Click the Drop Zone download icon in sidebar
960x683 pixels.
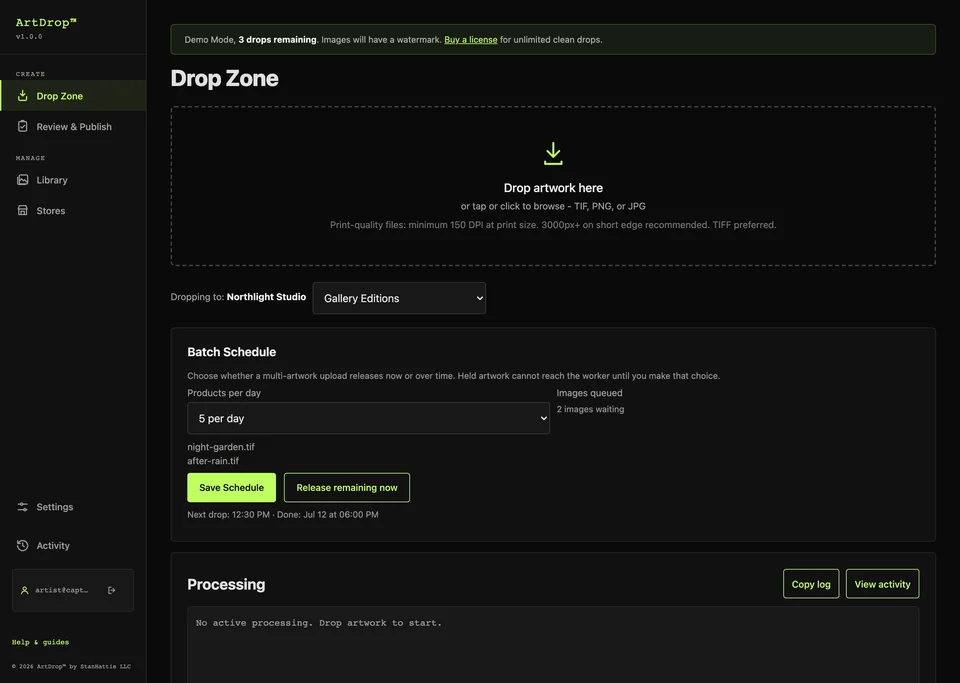[23, 95]
